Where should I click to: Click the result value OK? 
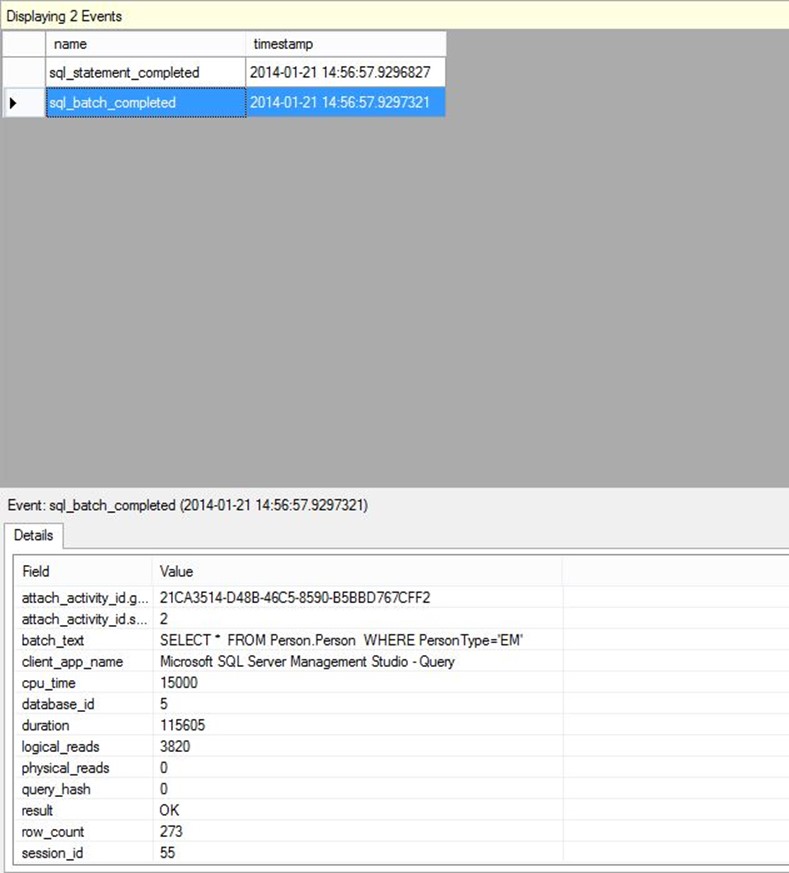coord(169,810)
